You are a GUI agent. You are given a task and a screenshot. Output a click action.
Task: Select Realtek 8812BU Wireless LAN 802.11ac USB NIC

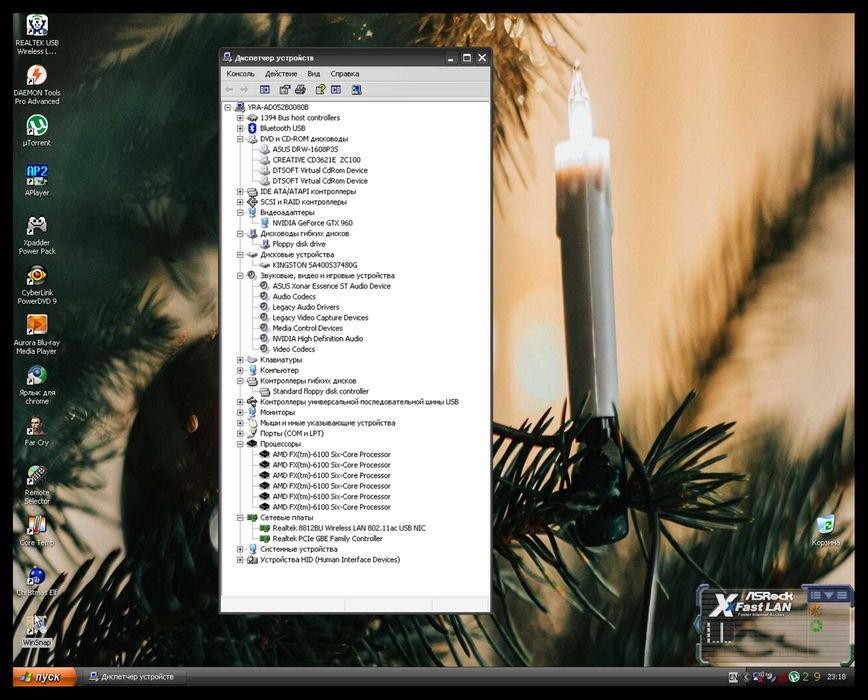click(349, 528)
